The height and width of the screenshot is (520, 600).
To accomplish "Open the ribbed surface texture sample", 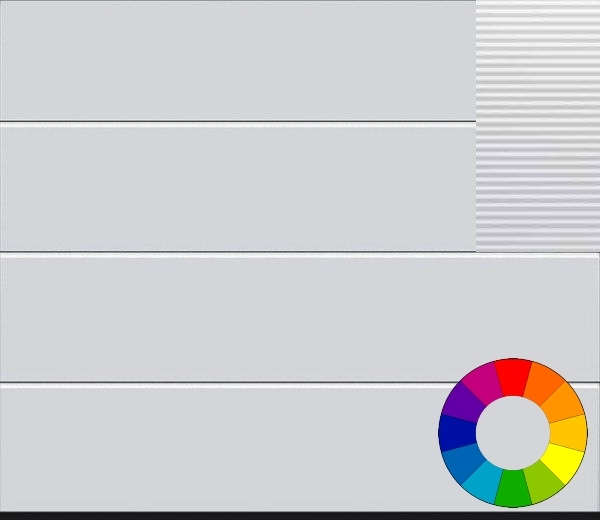I will point(538,126).
